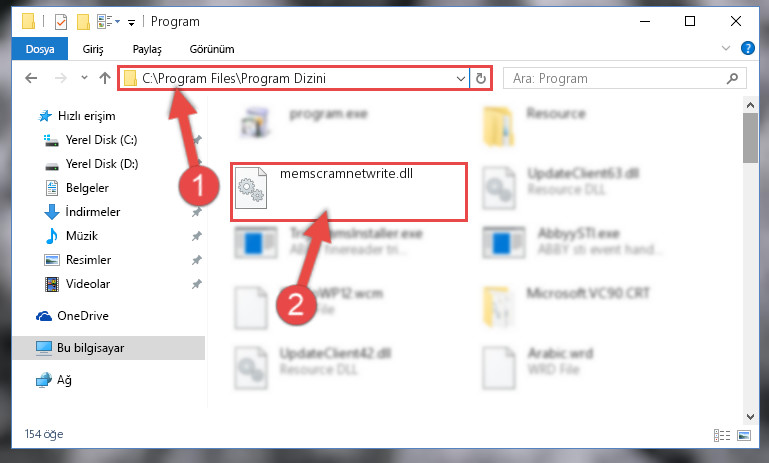Select the memscramnetwrite.dll file

point(349,192)
